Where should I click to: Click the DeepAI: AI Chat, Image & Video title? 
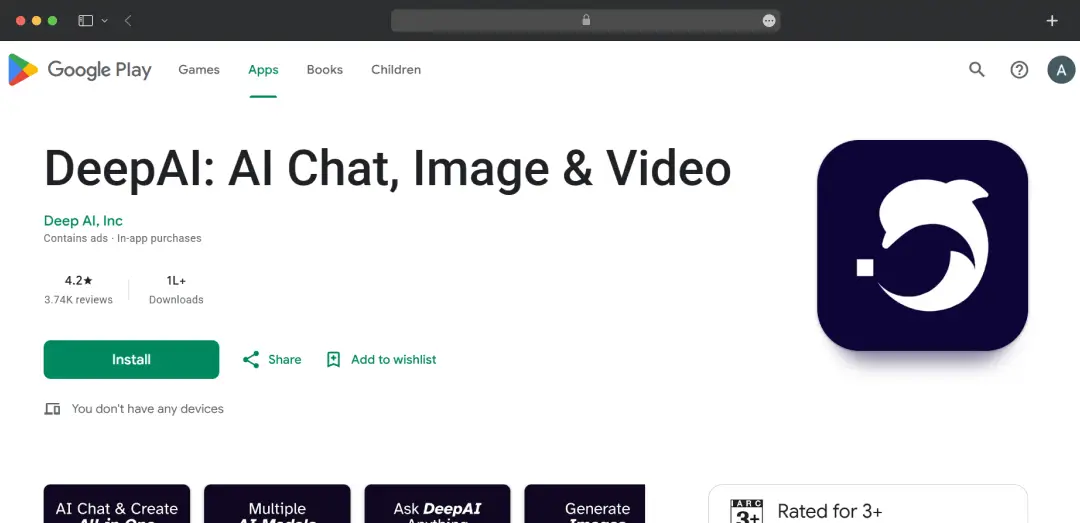pos(387,169)
